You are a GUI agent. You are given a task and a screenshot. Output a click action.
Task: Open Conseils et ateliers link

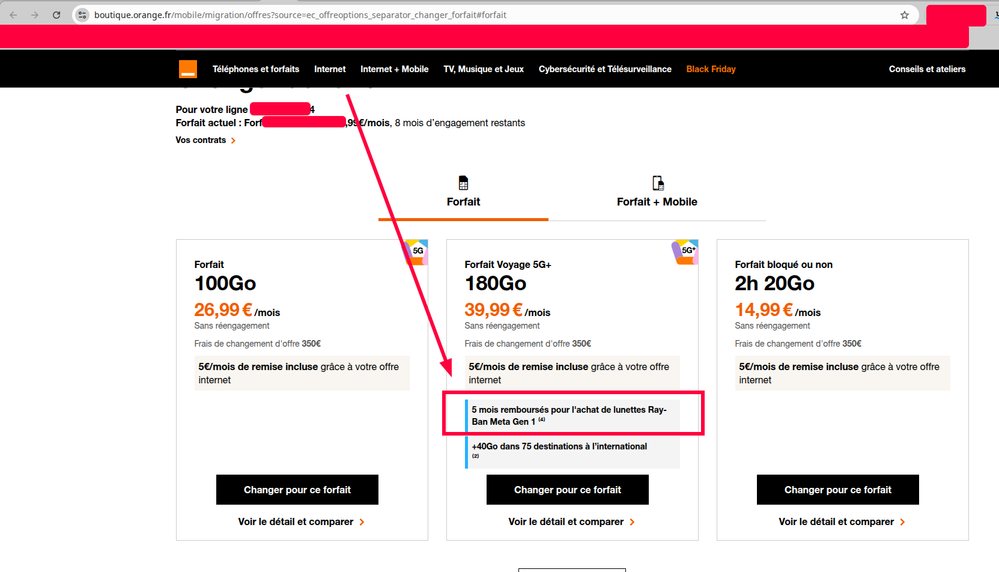point(927,69)
